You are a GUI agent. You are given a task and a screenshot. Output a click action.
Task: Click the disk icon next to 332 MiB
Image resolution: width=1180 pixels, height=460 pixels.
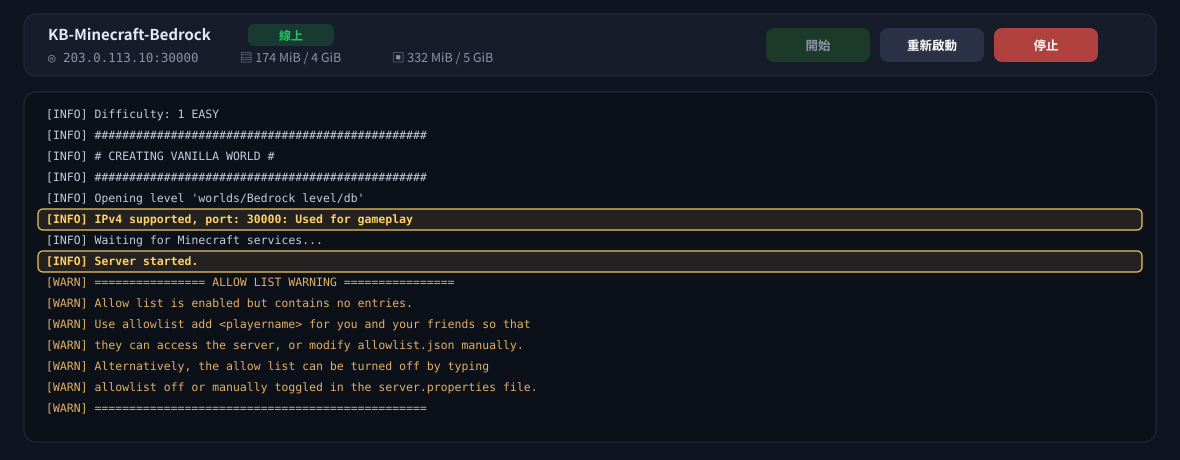pyautogui.click(x=398, y=57)
